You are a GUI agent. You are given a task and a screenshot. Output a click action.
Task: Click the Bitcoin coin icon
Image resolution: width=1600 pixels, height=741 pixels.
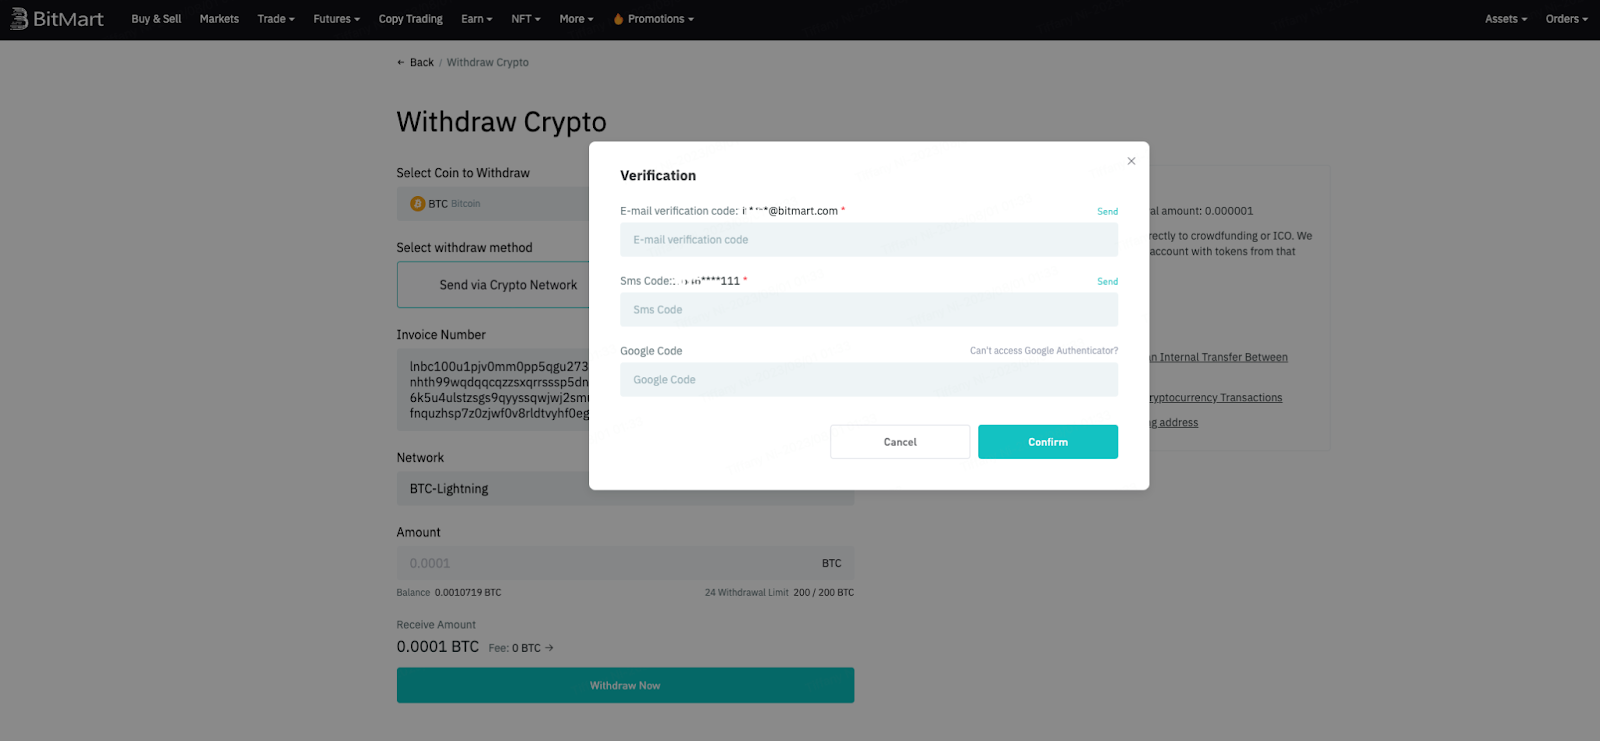pos(418,203)
